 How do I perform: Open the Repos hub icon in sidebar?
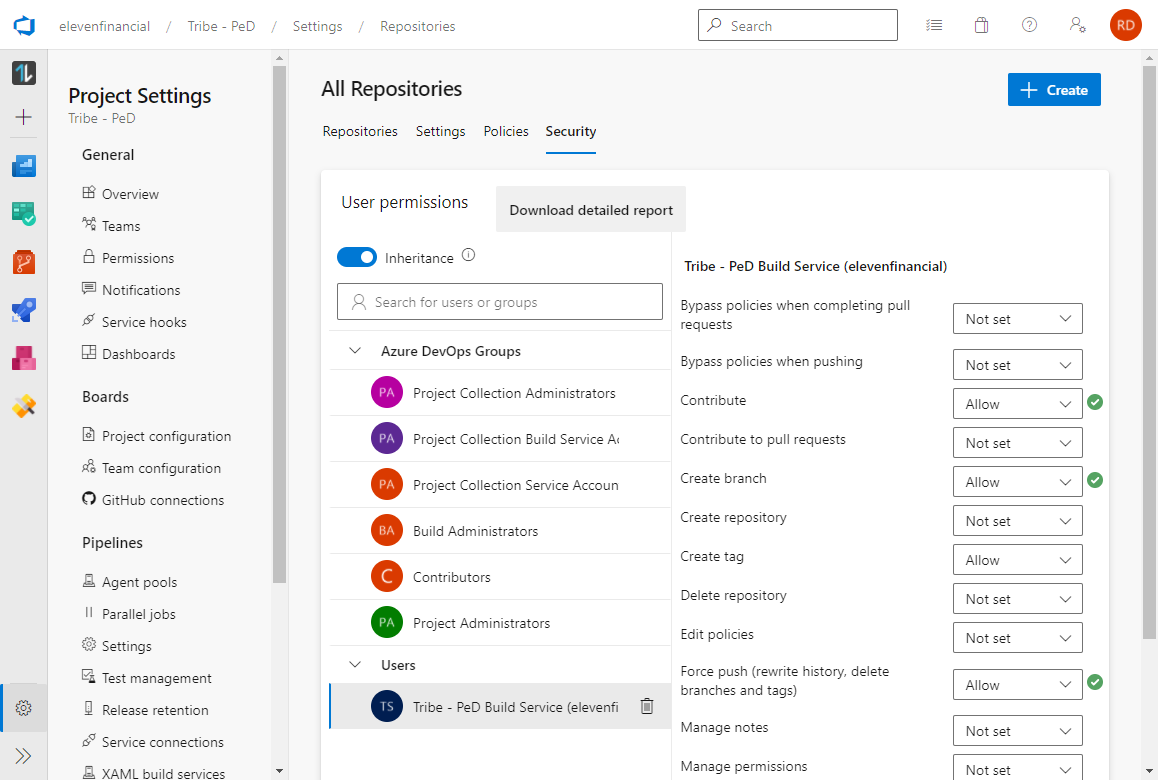point(24,261)
